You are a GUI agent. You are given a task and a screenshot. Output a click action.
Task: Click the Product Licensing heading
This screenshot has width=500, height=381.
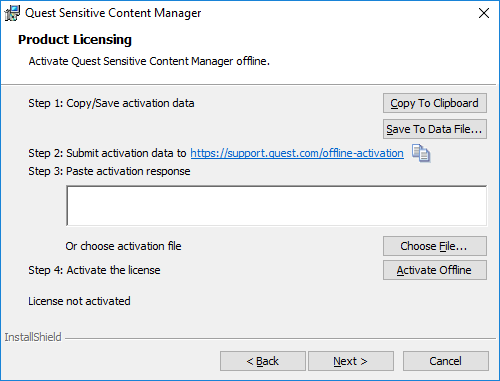click(75, 40)
